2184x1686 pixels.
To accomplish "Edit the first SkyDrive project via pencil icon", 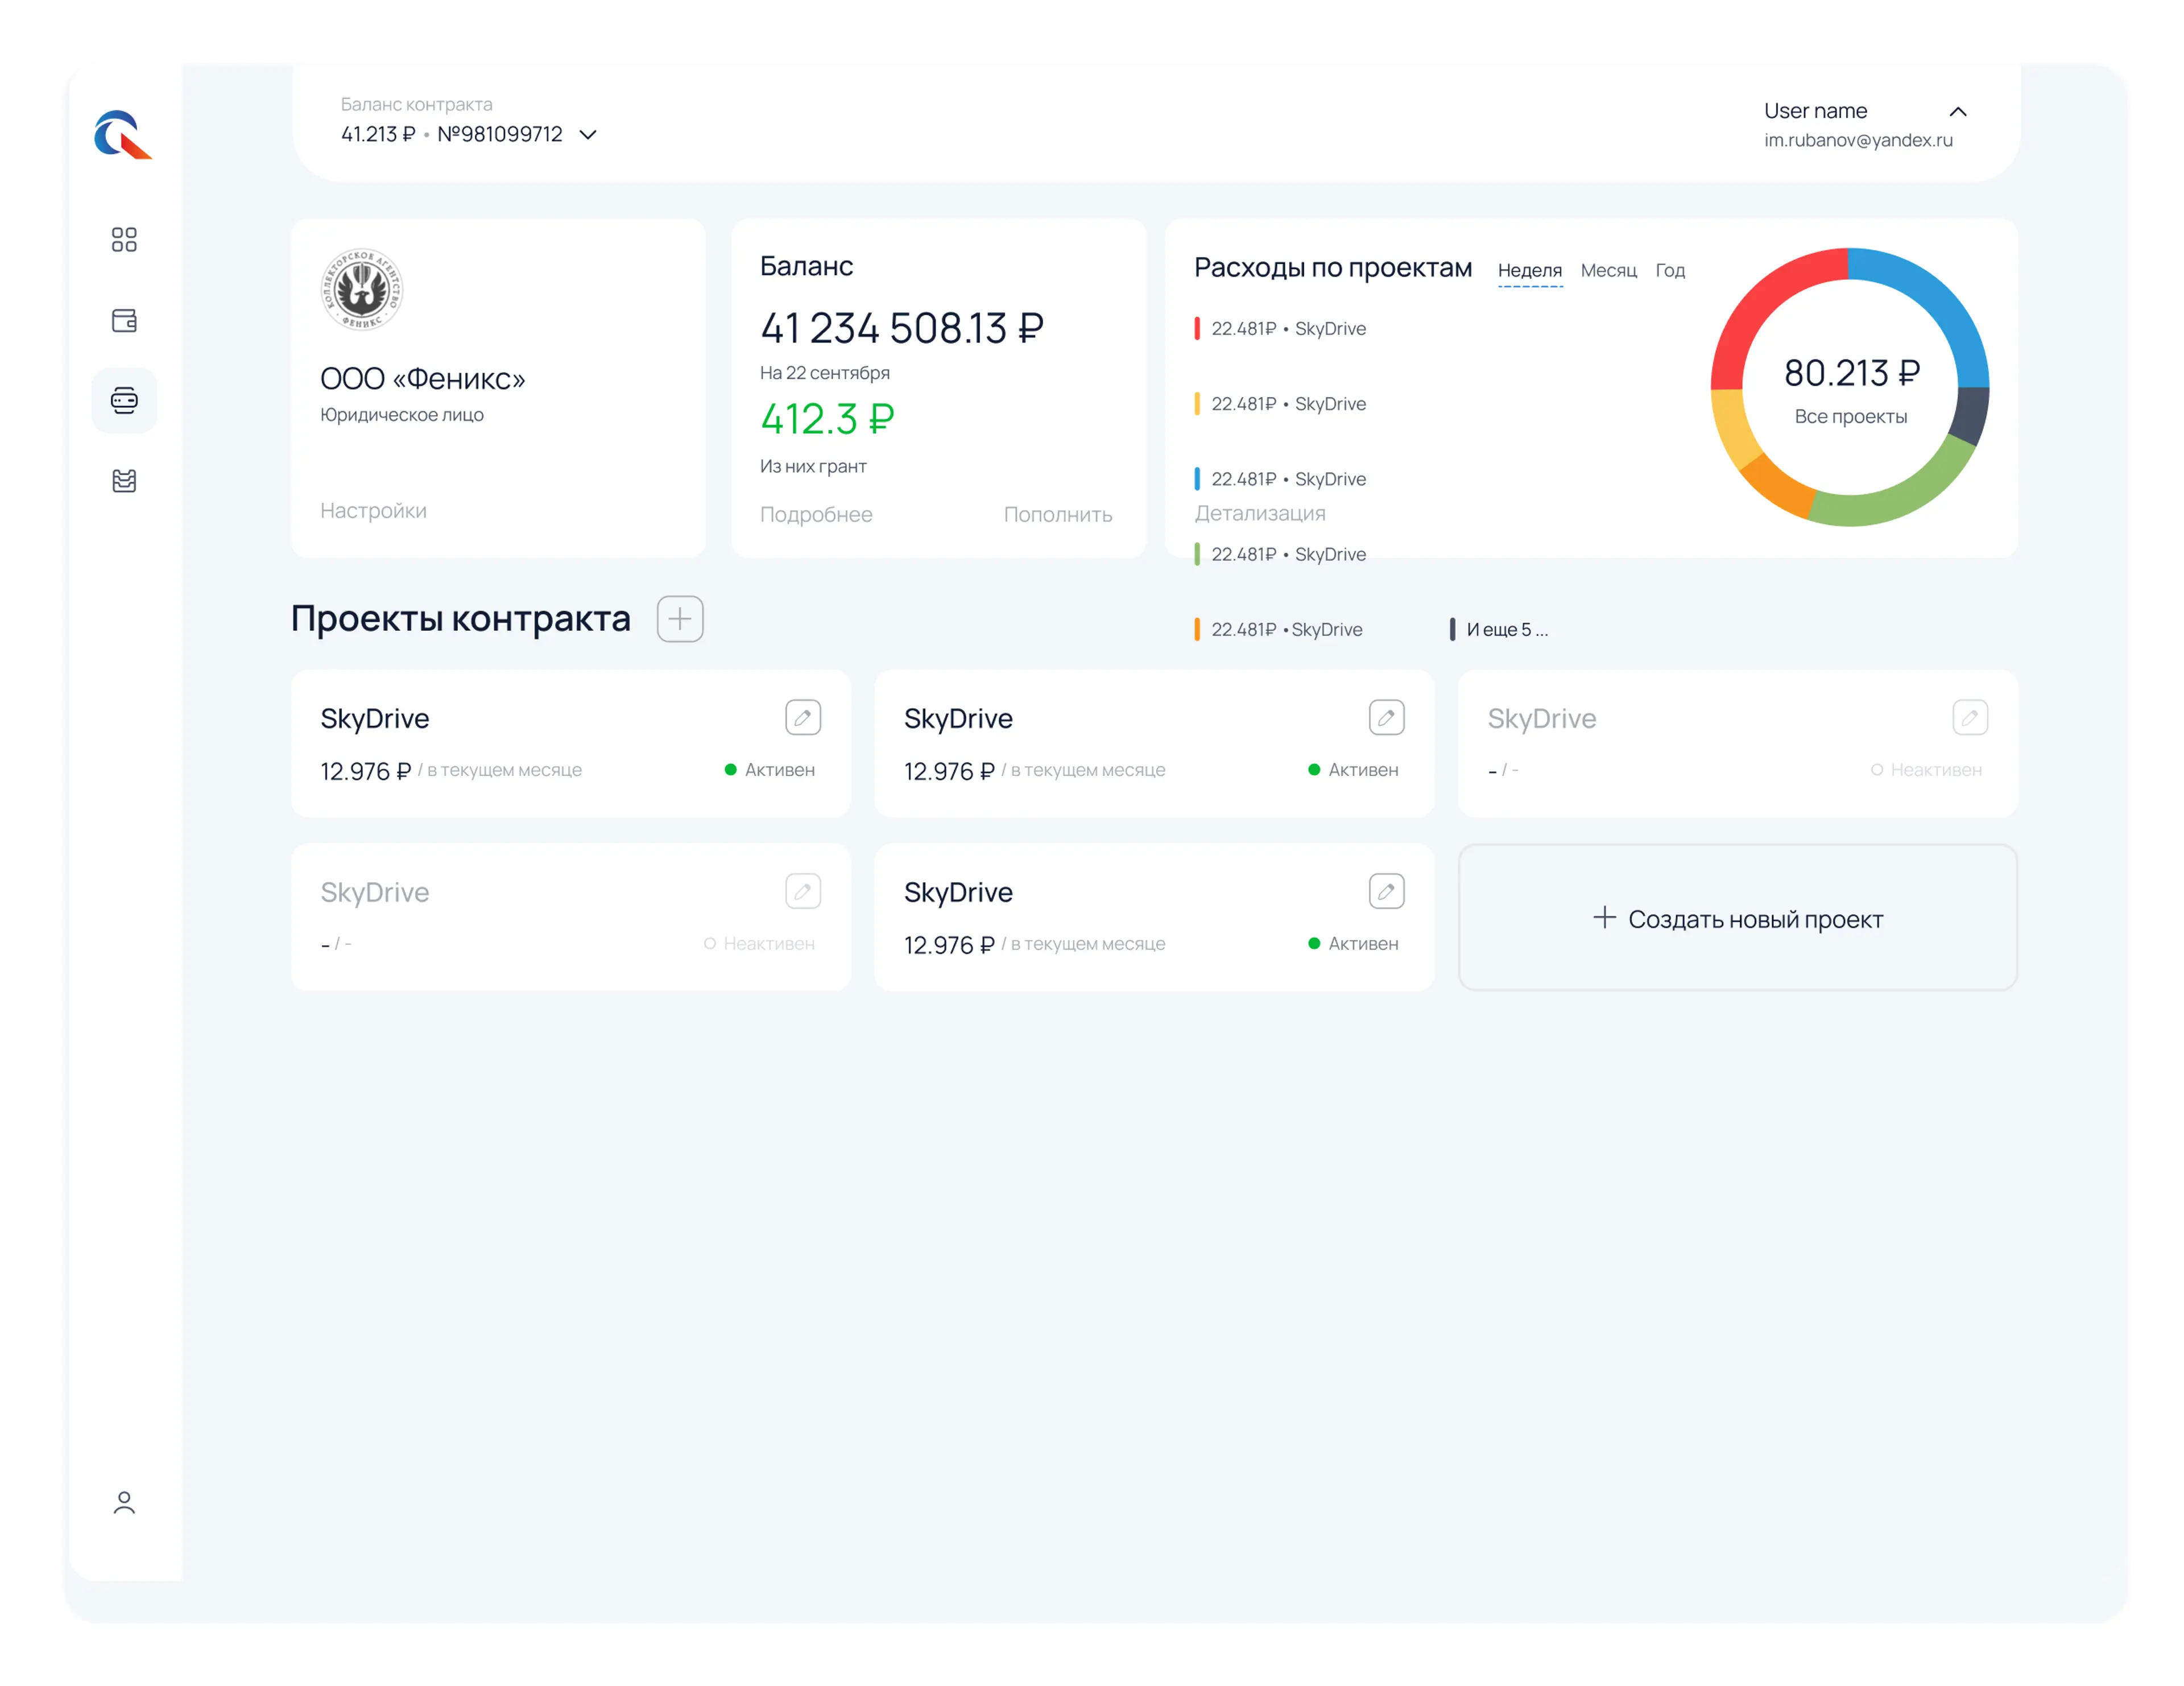I will [803, 717].
